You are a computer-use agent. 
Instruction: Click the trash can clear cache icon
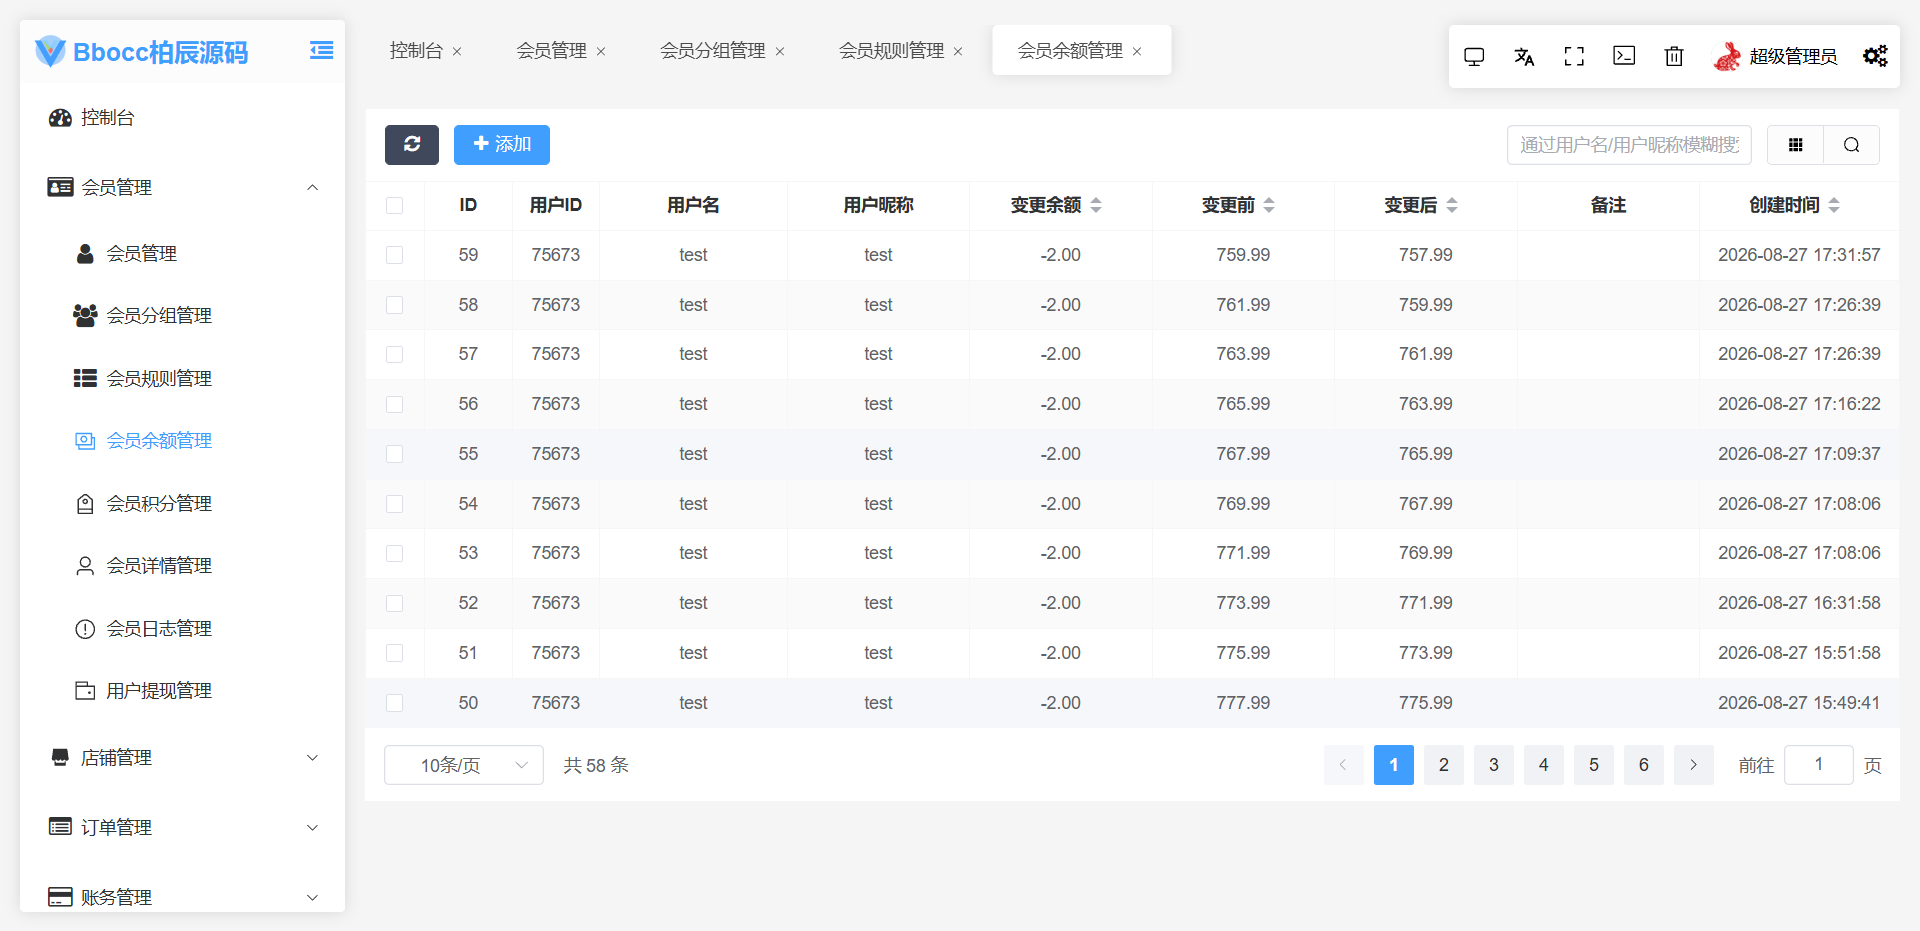(x=1674, y=56)
